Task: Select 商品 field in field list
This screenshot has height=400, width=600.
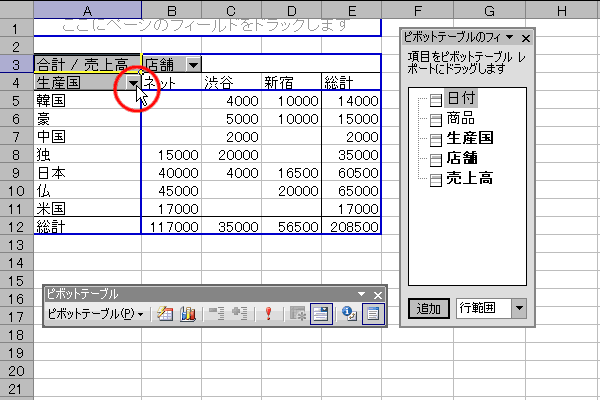Action: click(x=461, y=118)
